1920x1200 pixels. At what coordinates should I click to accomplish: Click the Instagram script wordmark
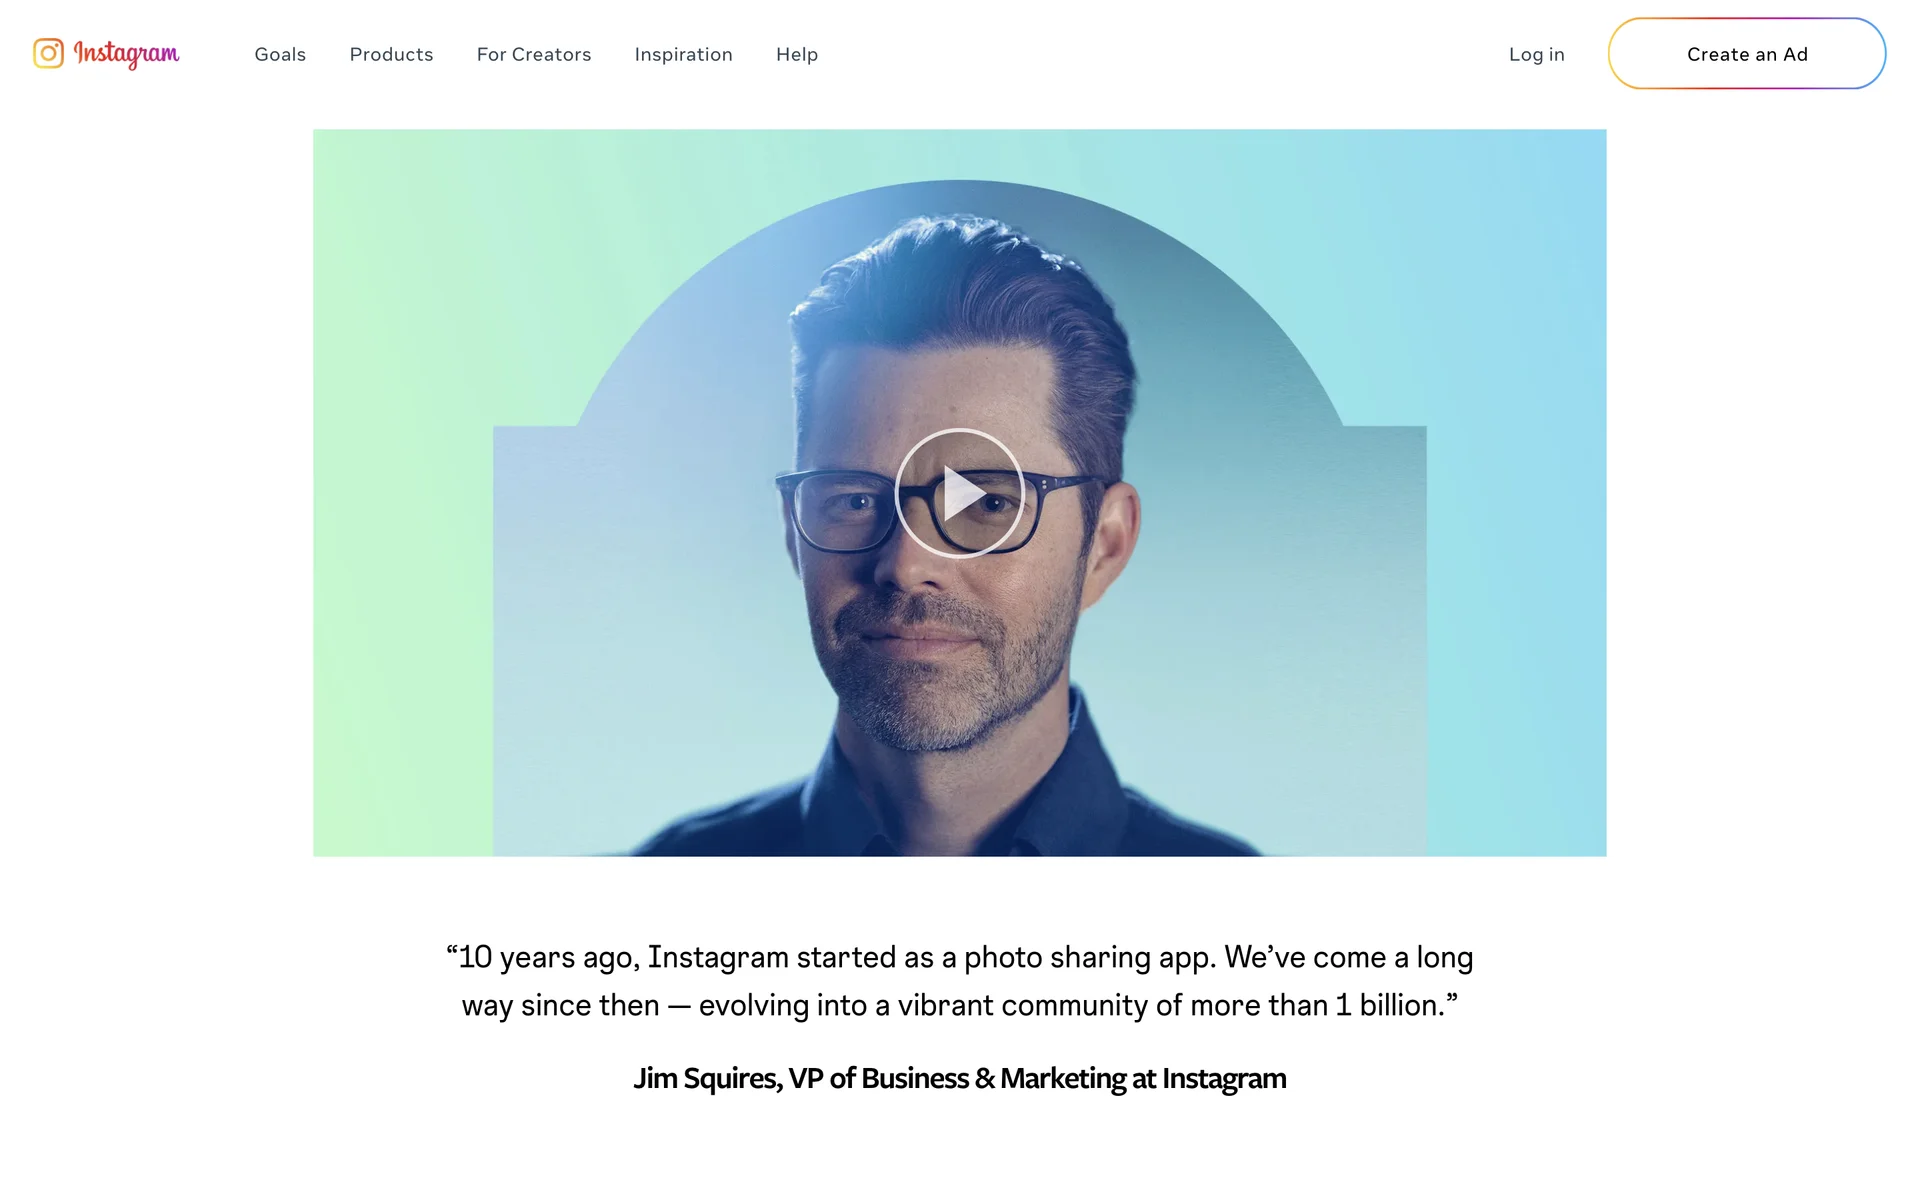pos(126,54)
